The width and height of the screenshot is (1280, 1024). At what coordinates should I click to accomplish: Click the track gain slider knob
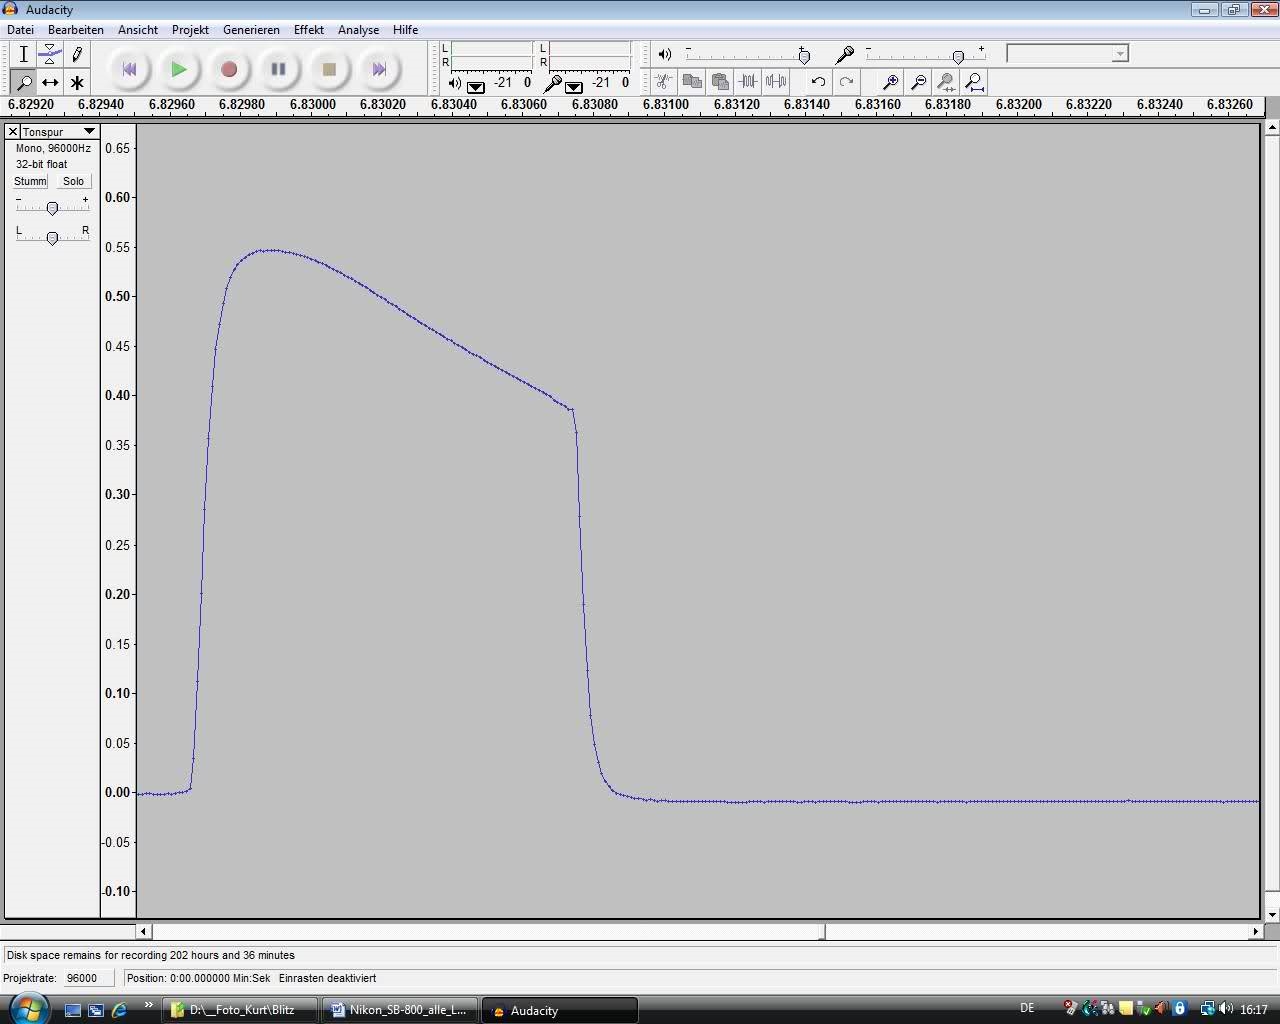(x=52, y=208)
